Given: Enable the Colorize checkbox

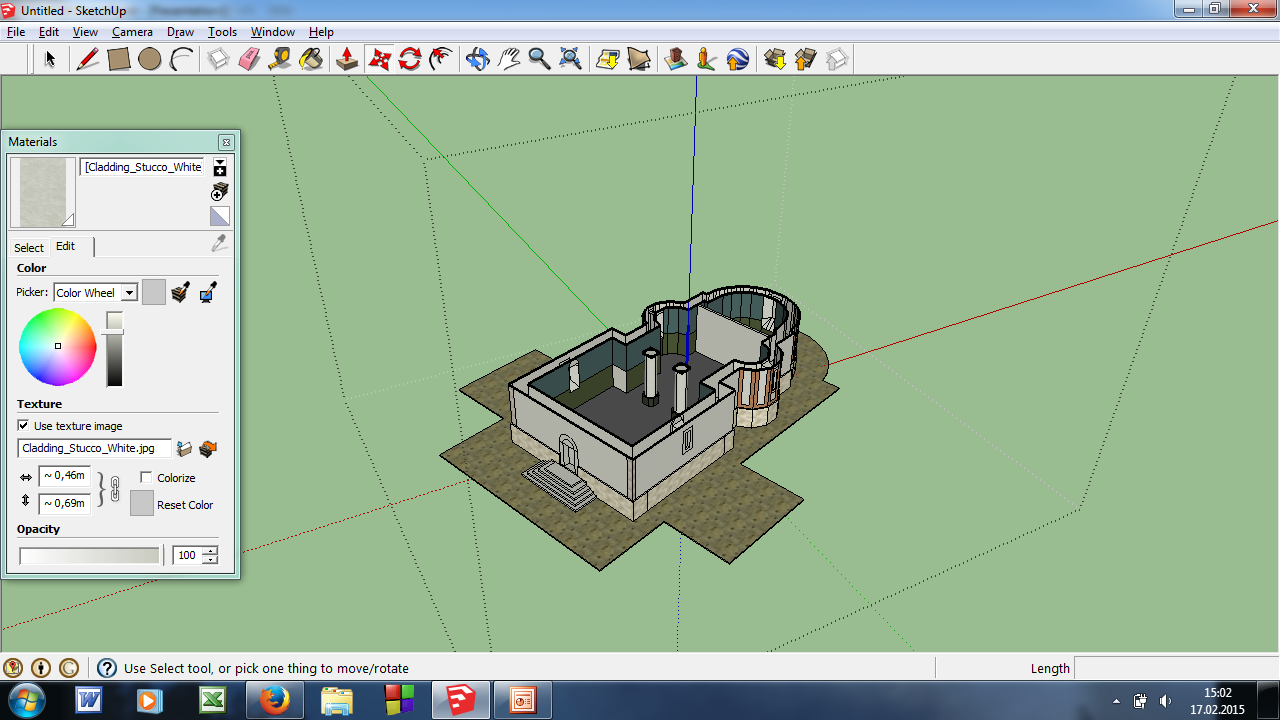Looking at the screenshot, I should pyautogui.click(x=146, y=478).
